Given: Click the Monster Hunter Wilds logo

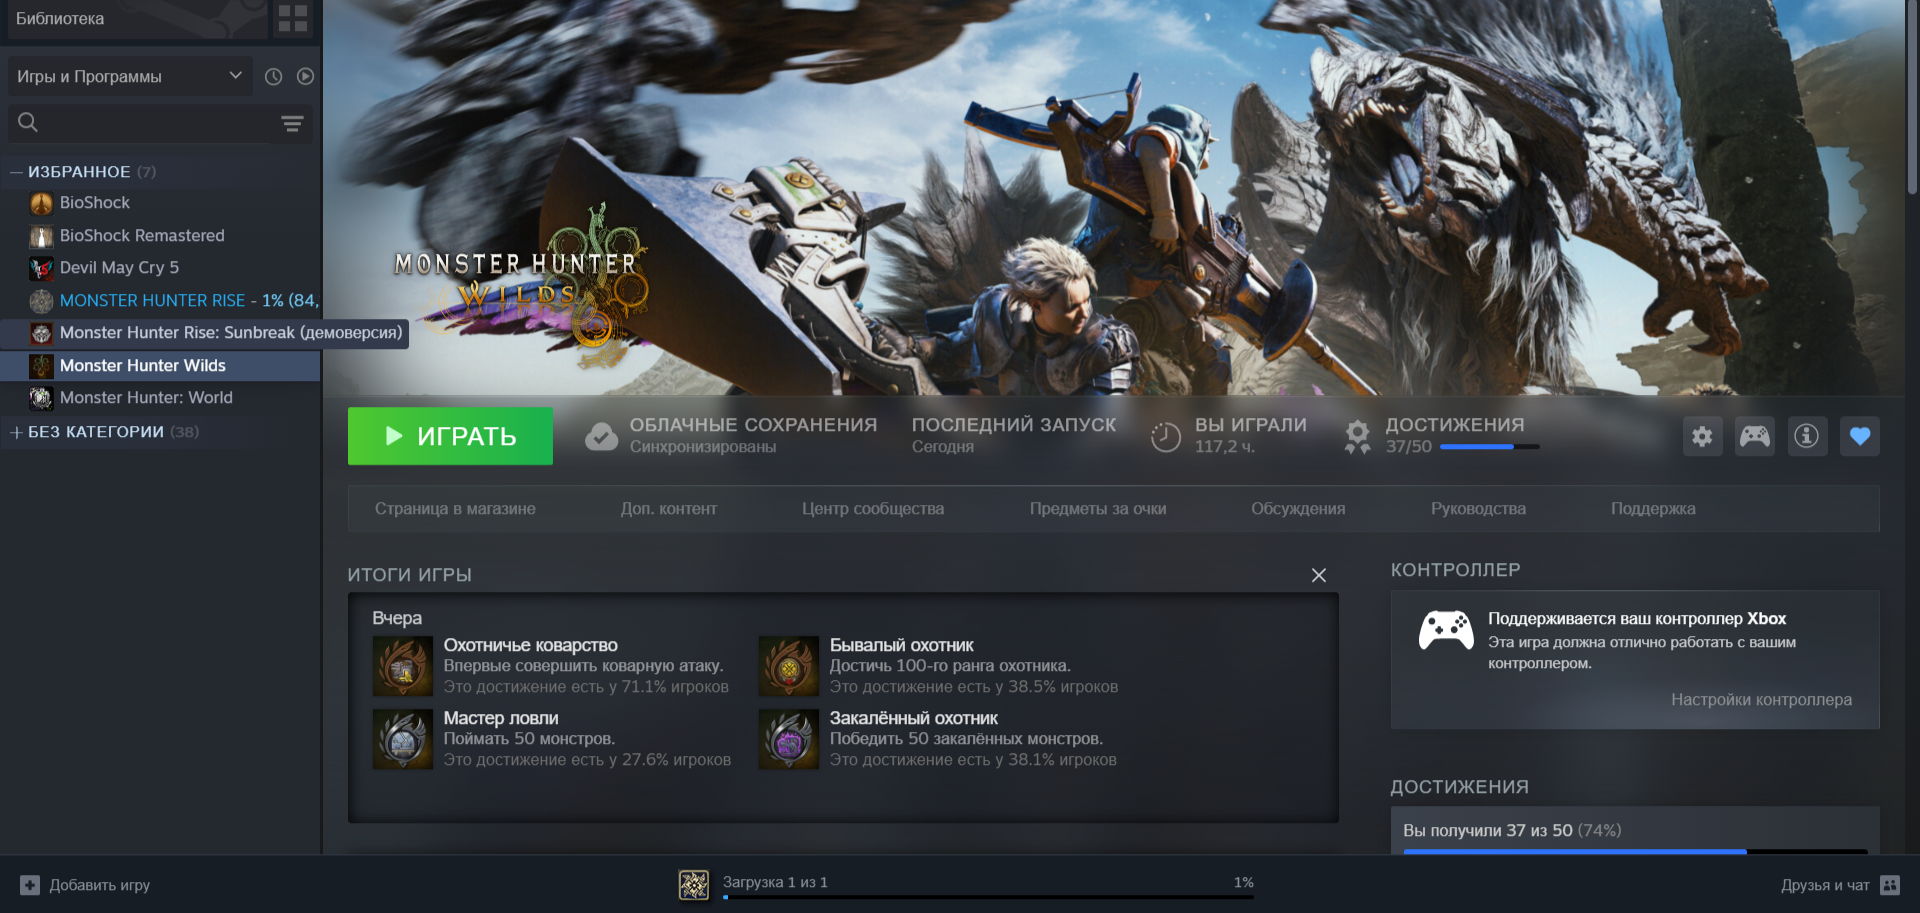Looking at the screenshot, I should pos(520,285).
